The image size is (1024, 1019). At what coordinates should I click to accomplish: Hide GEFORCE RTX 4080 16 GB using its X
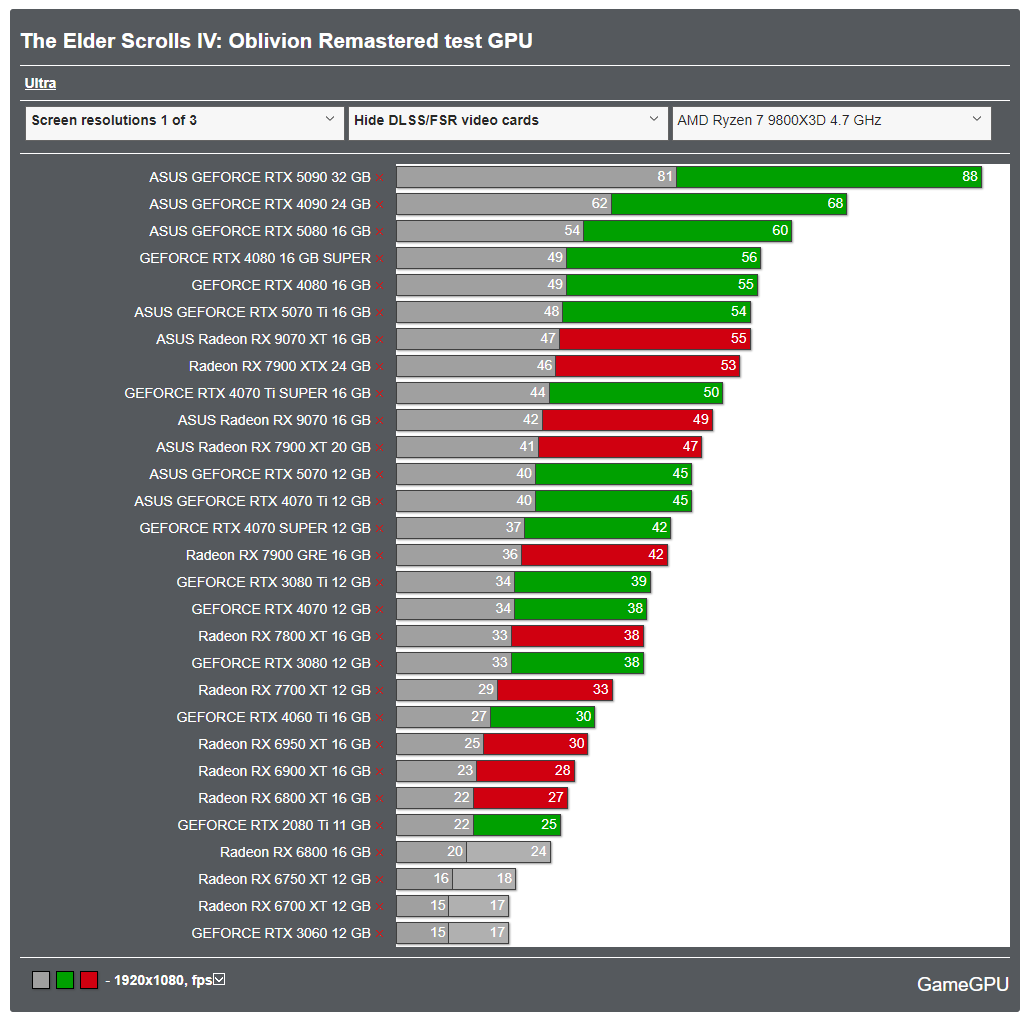tap(380, 286)
